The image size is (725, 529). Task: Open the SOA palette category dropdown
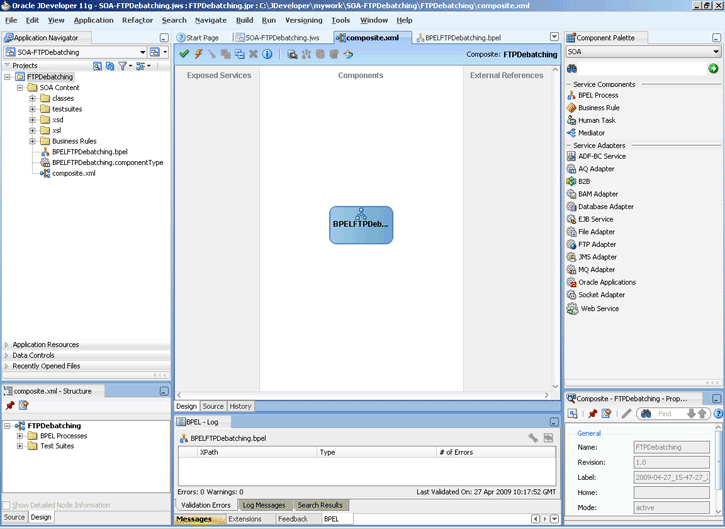point(643,52)
